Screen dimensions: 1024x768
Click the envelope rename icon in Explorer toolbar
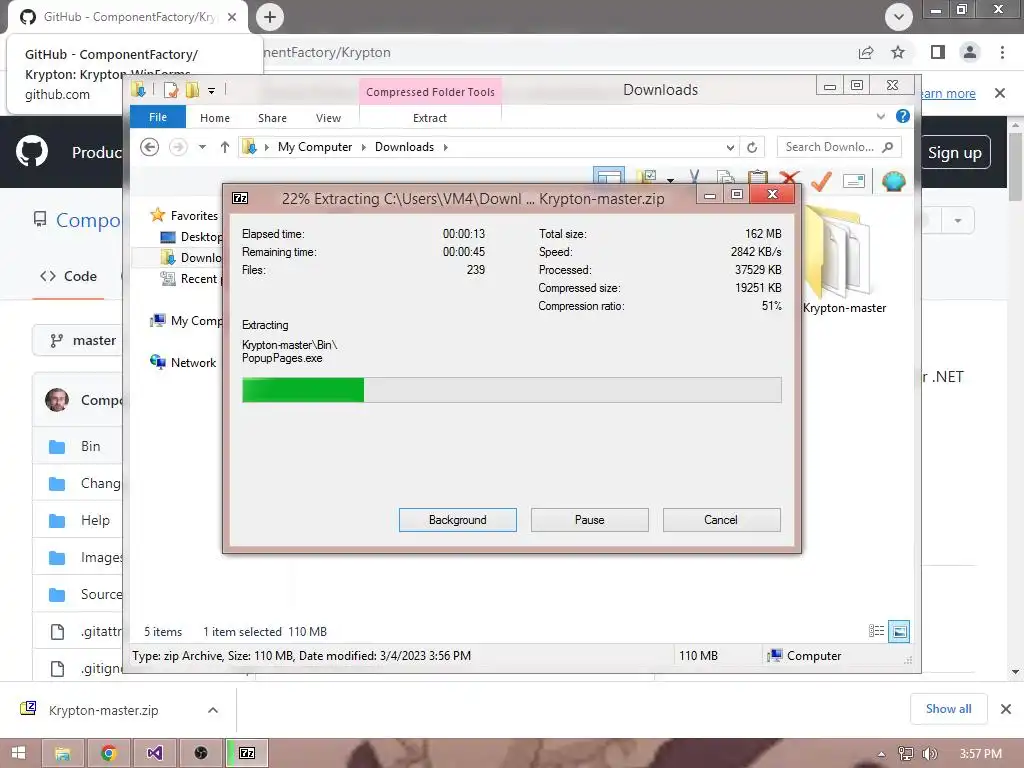854,181
